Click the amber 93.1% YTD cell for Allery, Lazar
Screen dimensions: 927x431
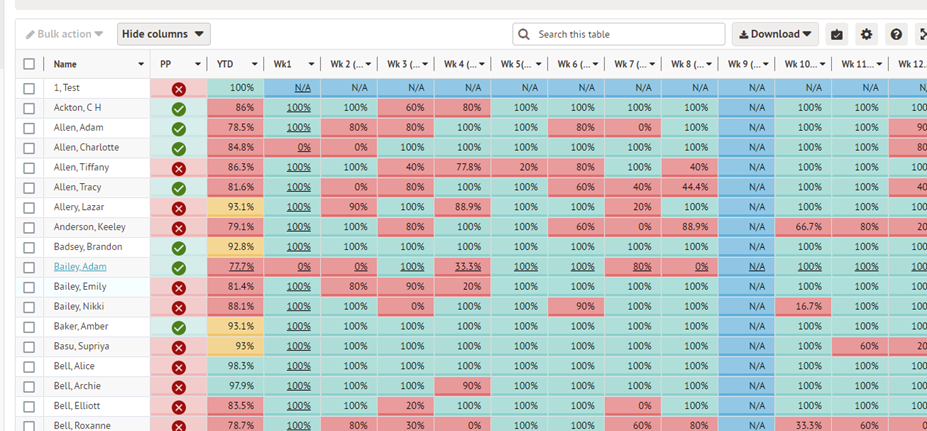(x=235, y=208)
